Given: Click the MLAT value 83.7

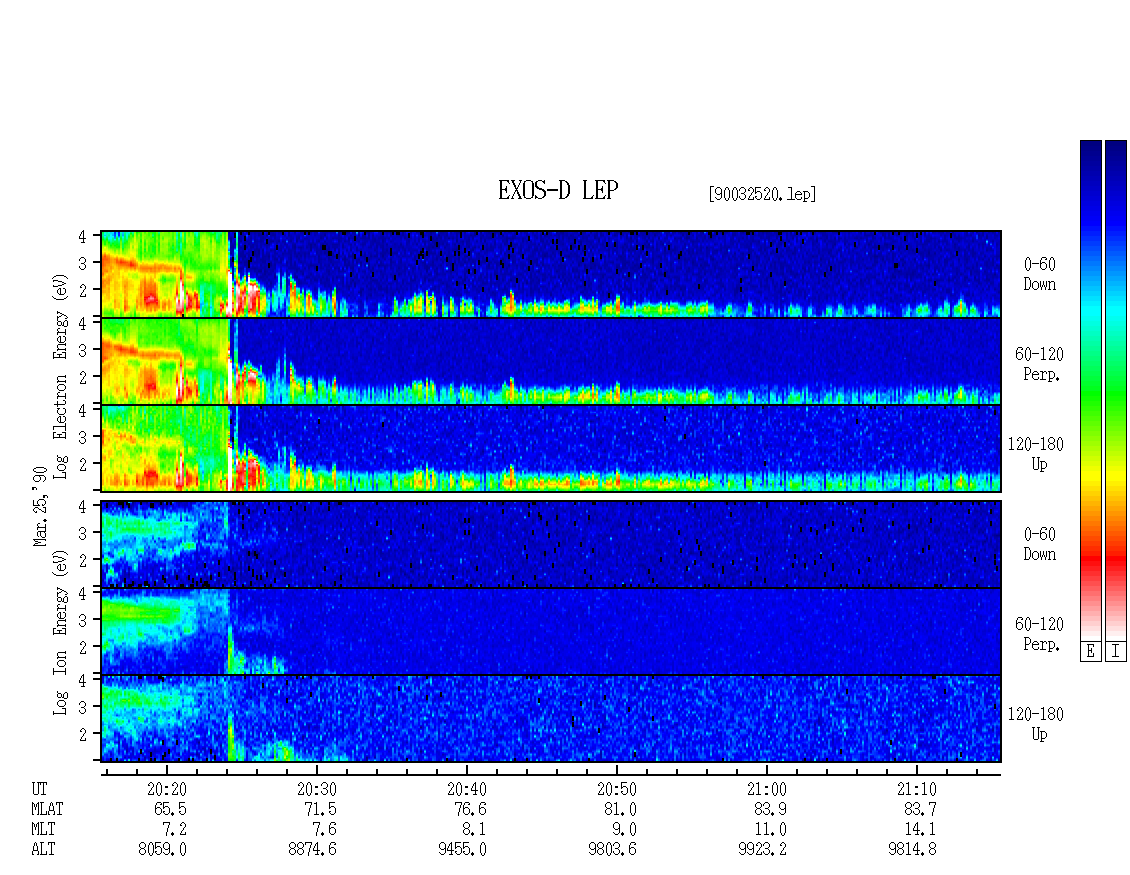Looking at the screenshot, I should (920, 809).
